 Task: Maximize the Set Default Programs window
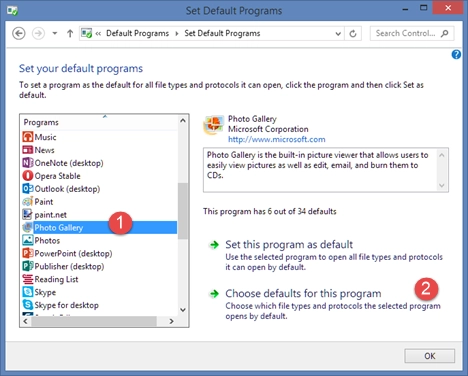click(x=423, y=9)
